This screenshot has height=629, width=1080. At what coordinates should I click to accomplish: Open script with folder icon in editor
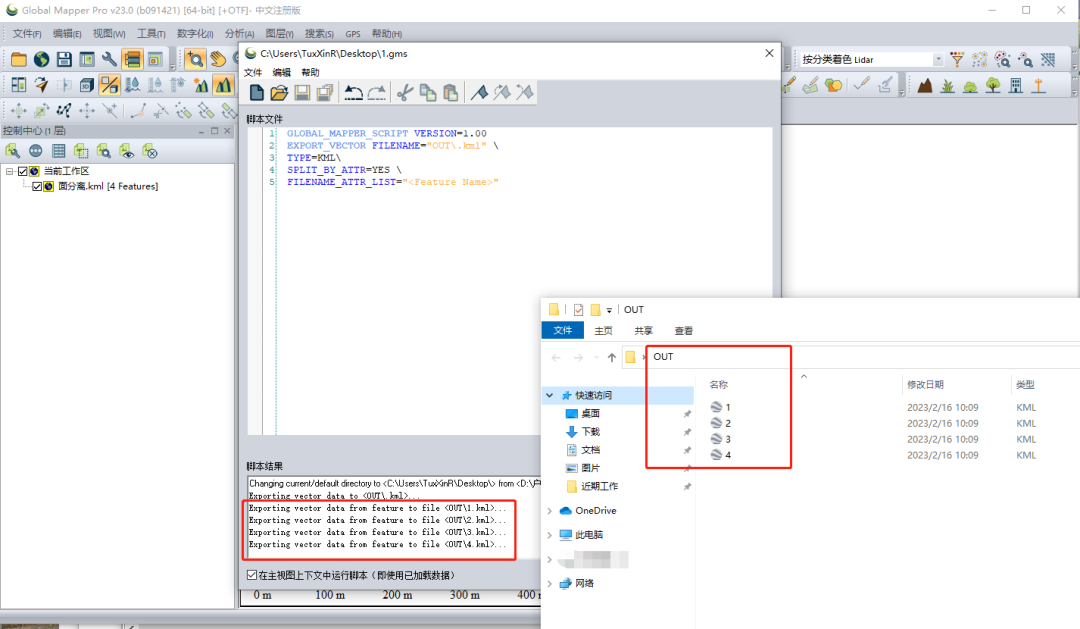pyautogui.click(x=279, y=93)
